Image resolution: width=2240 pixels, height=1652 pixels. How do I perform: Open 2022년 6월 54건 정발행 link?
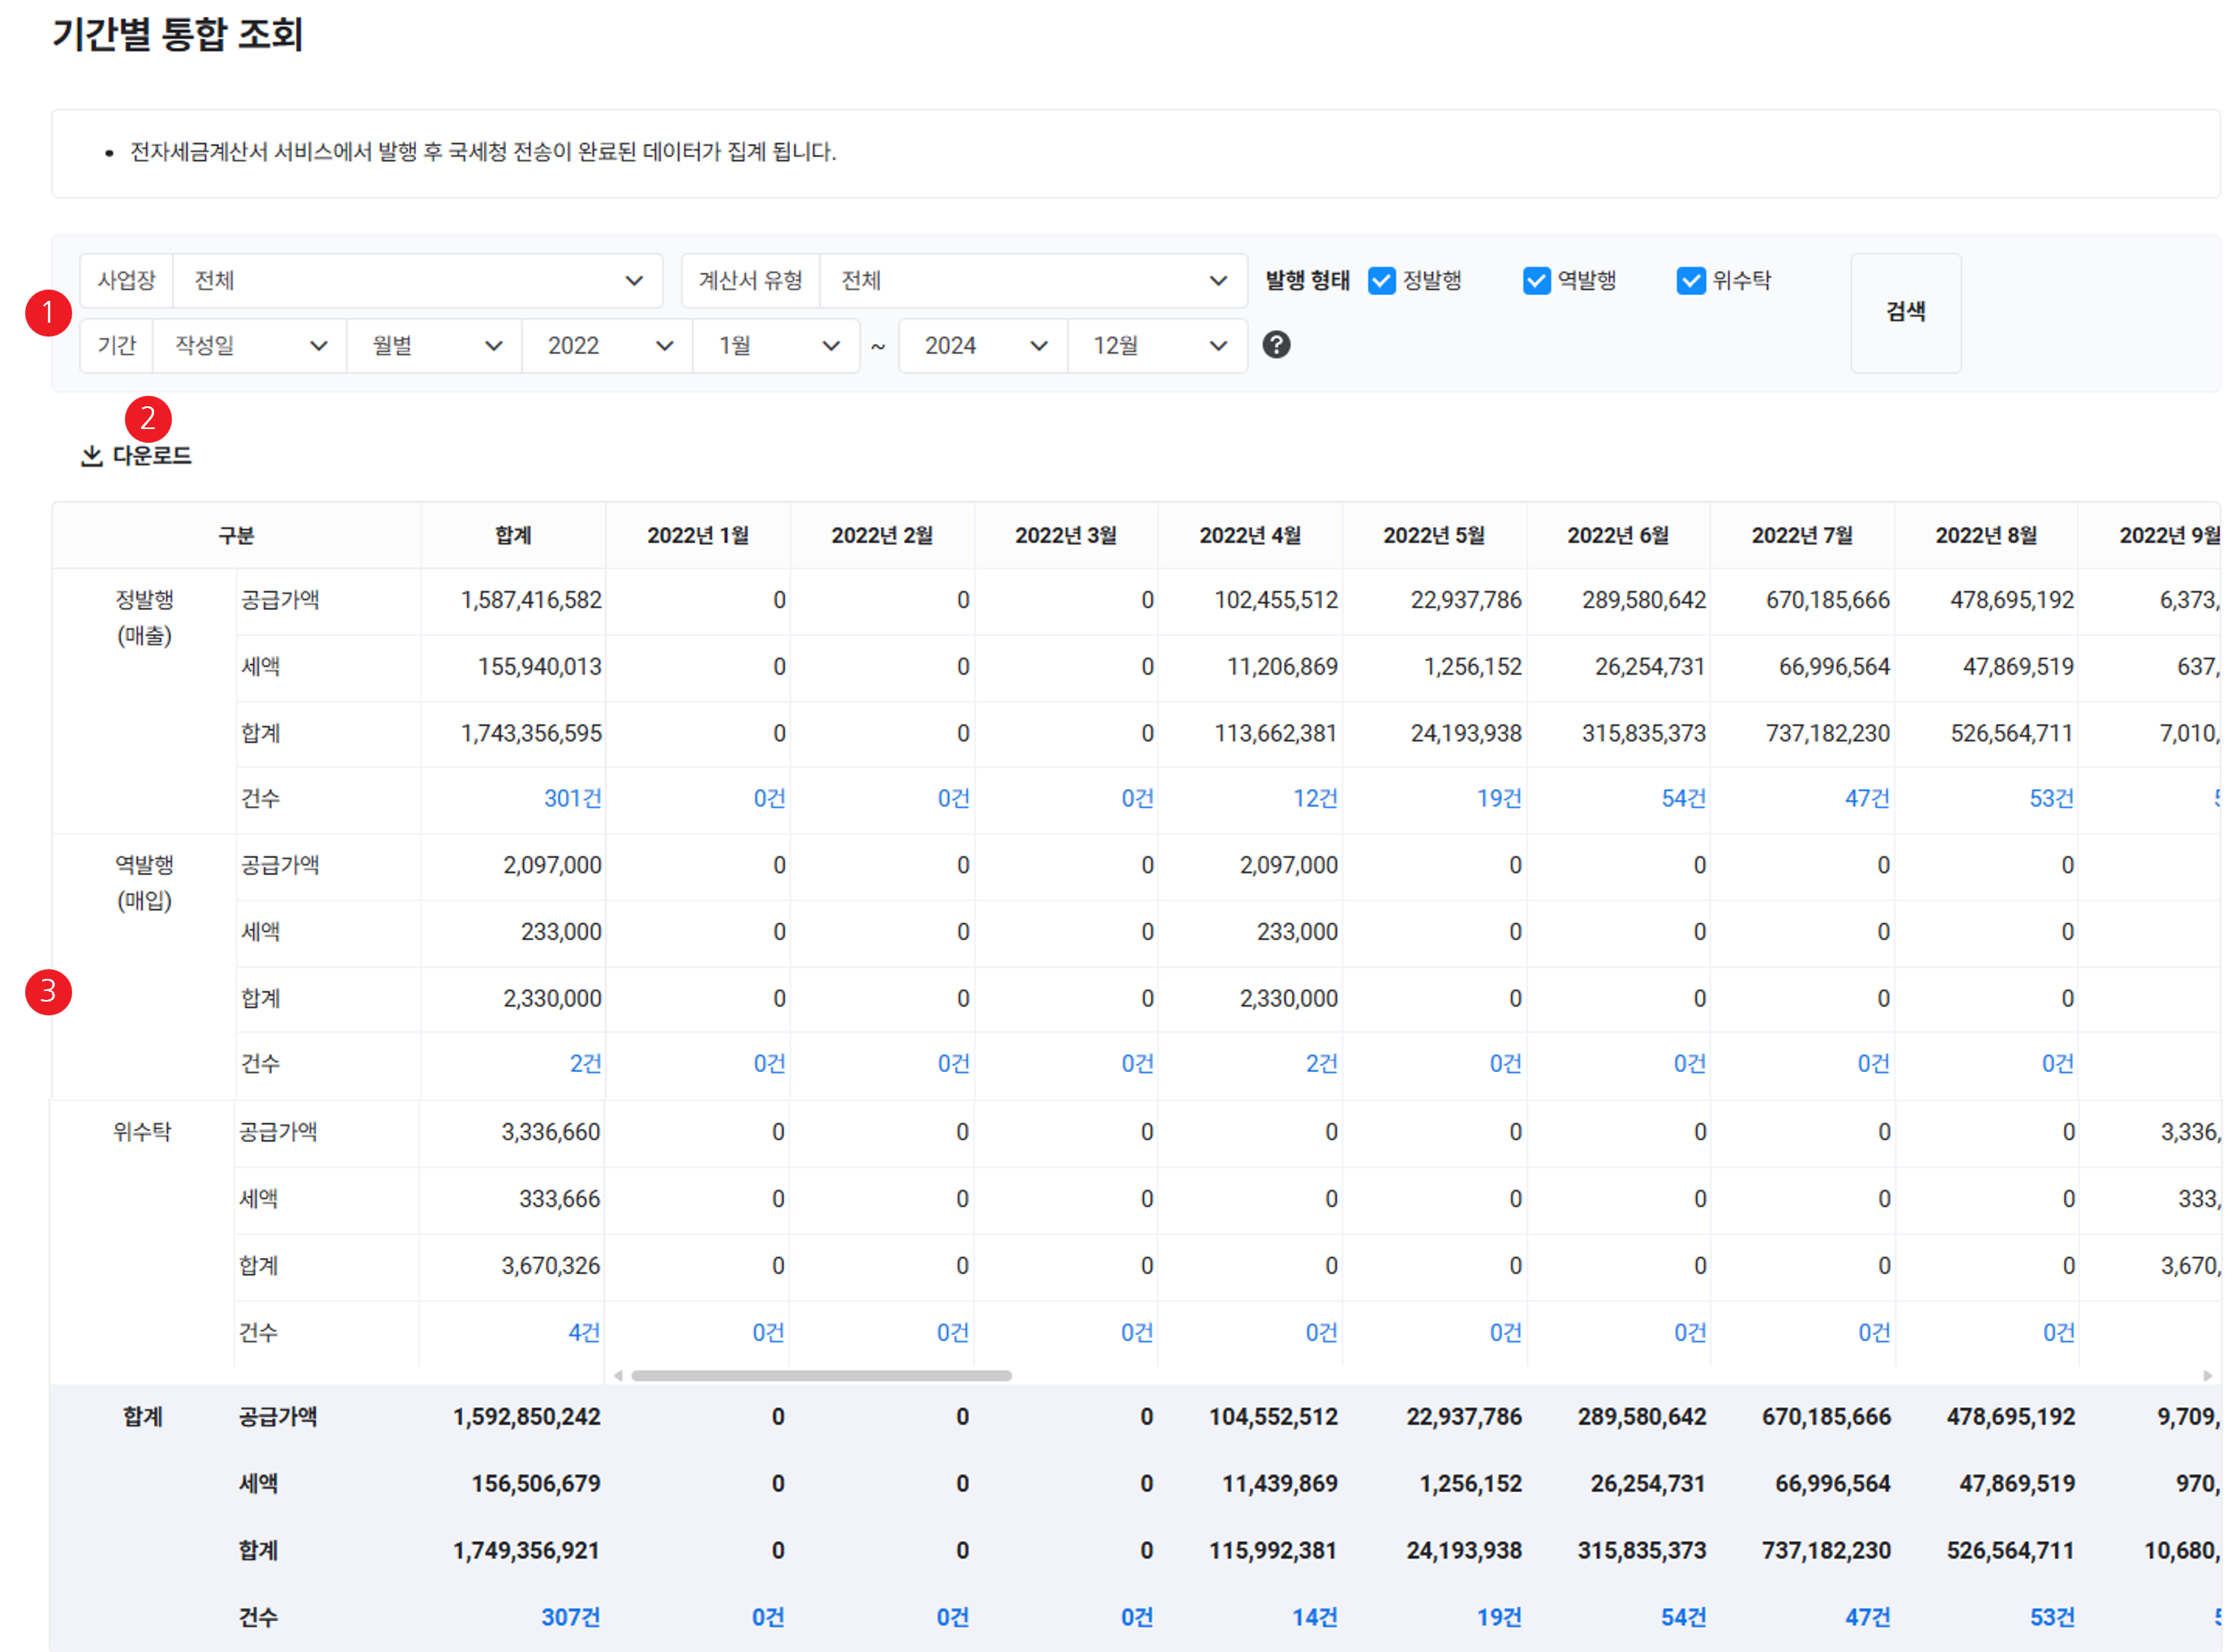pyautogui.click(x=1682, y=799)
